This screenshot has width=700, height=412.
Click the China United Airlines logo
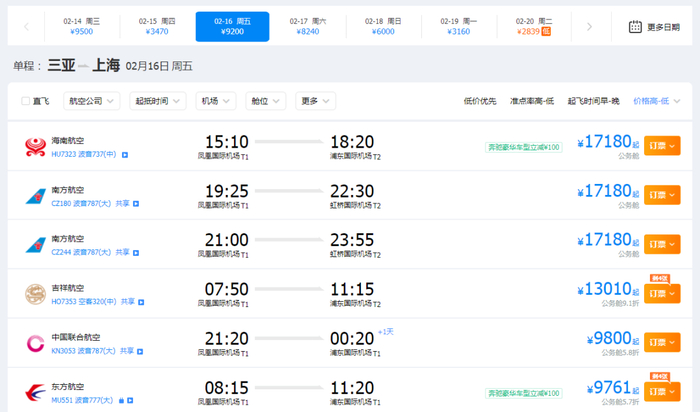pyautogui.click(x=35, y=343)
